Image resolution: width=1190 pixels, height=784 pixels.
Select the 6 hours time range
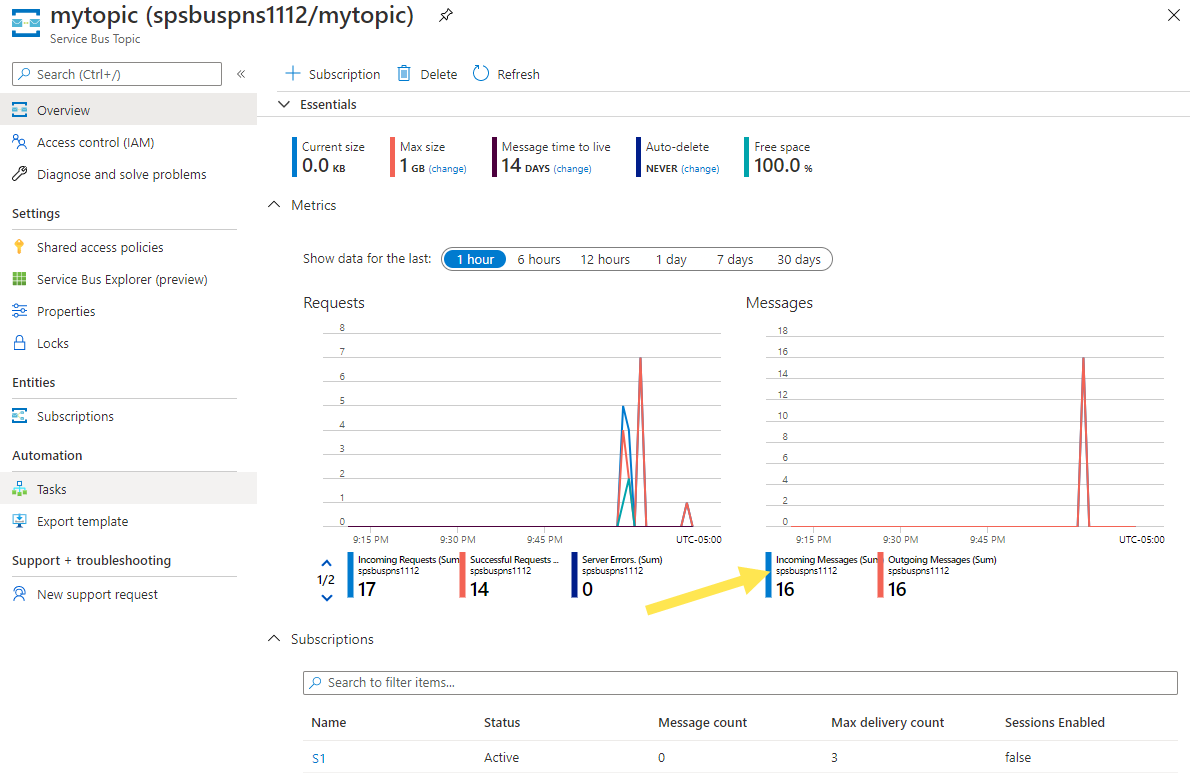(x=538, y=259)
